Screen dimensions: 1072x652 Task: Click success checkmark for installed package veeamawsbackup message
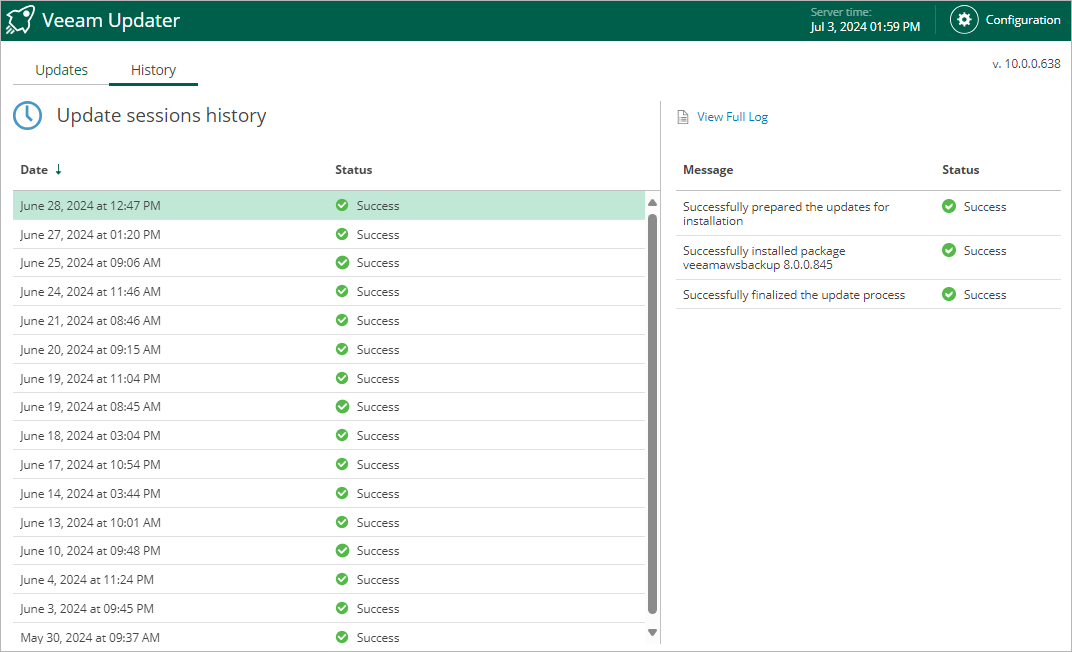[949, 250]
